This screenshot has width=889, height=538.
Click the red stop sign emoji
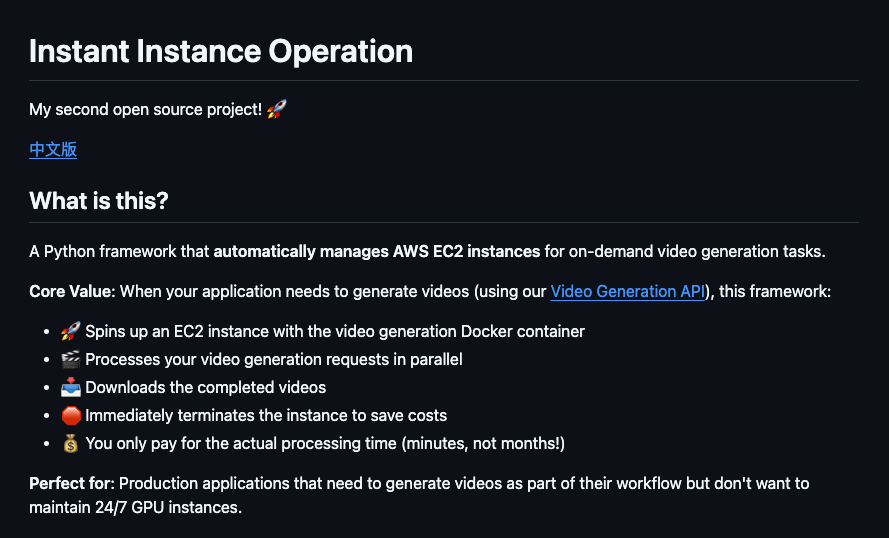tap(71, 416)
